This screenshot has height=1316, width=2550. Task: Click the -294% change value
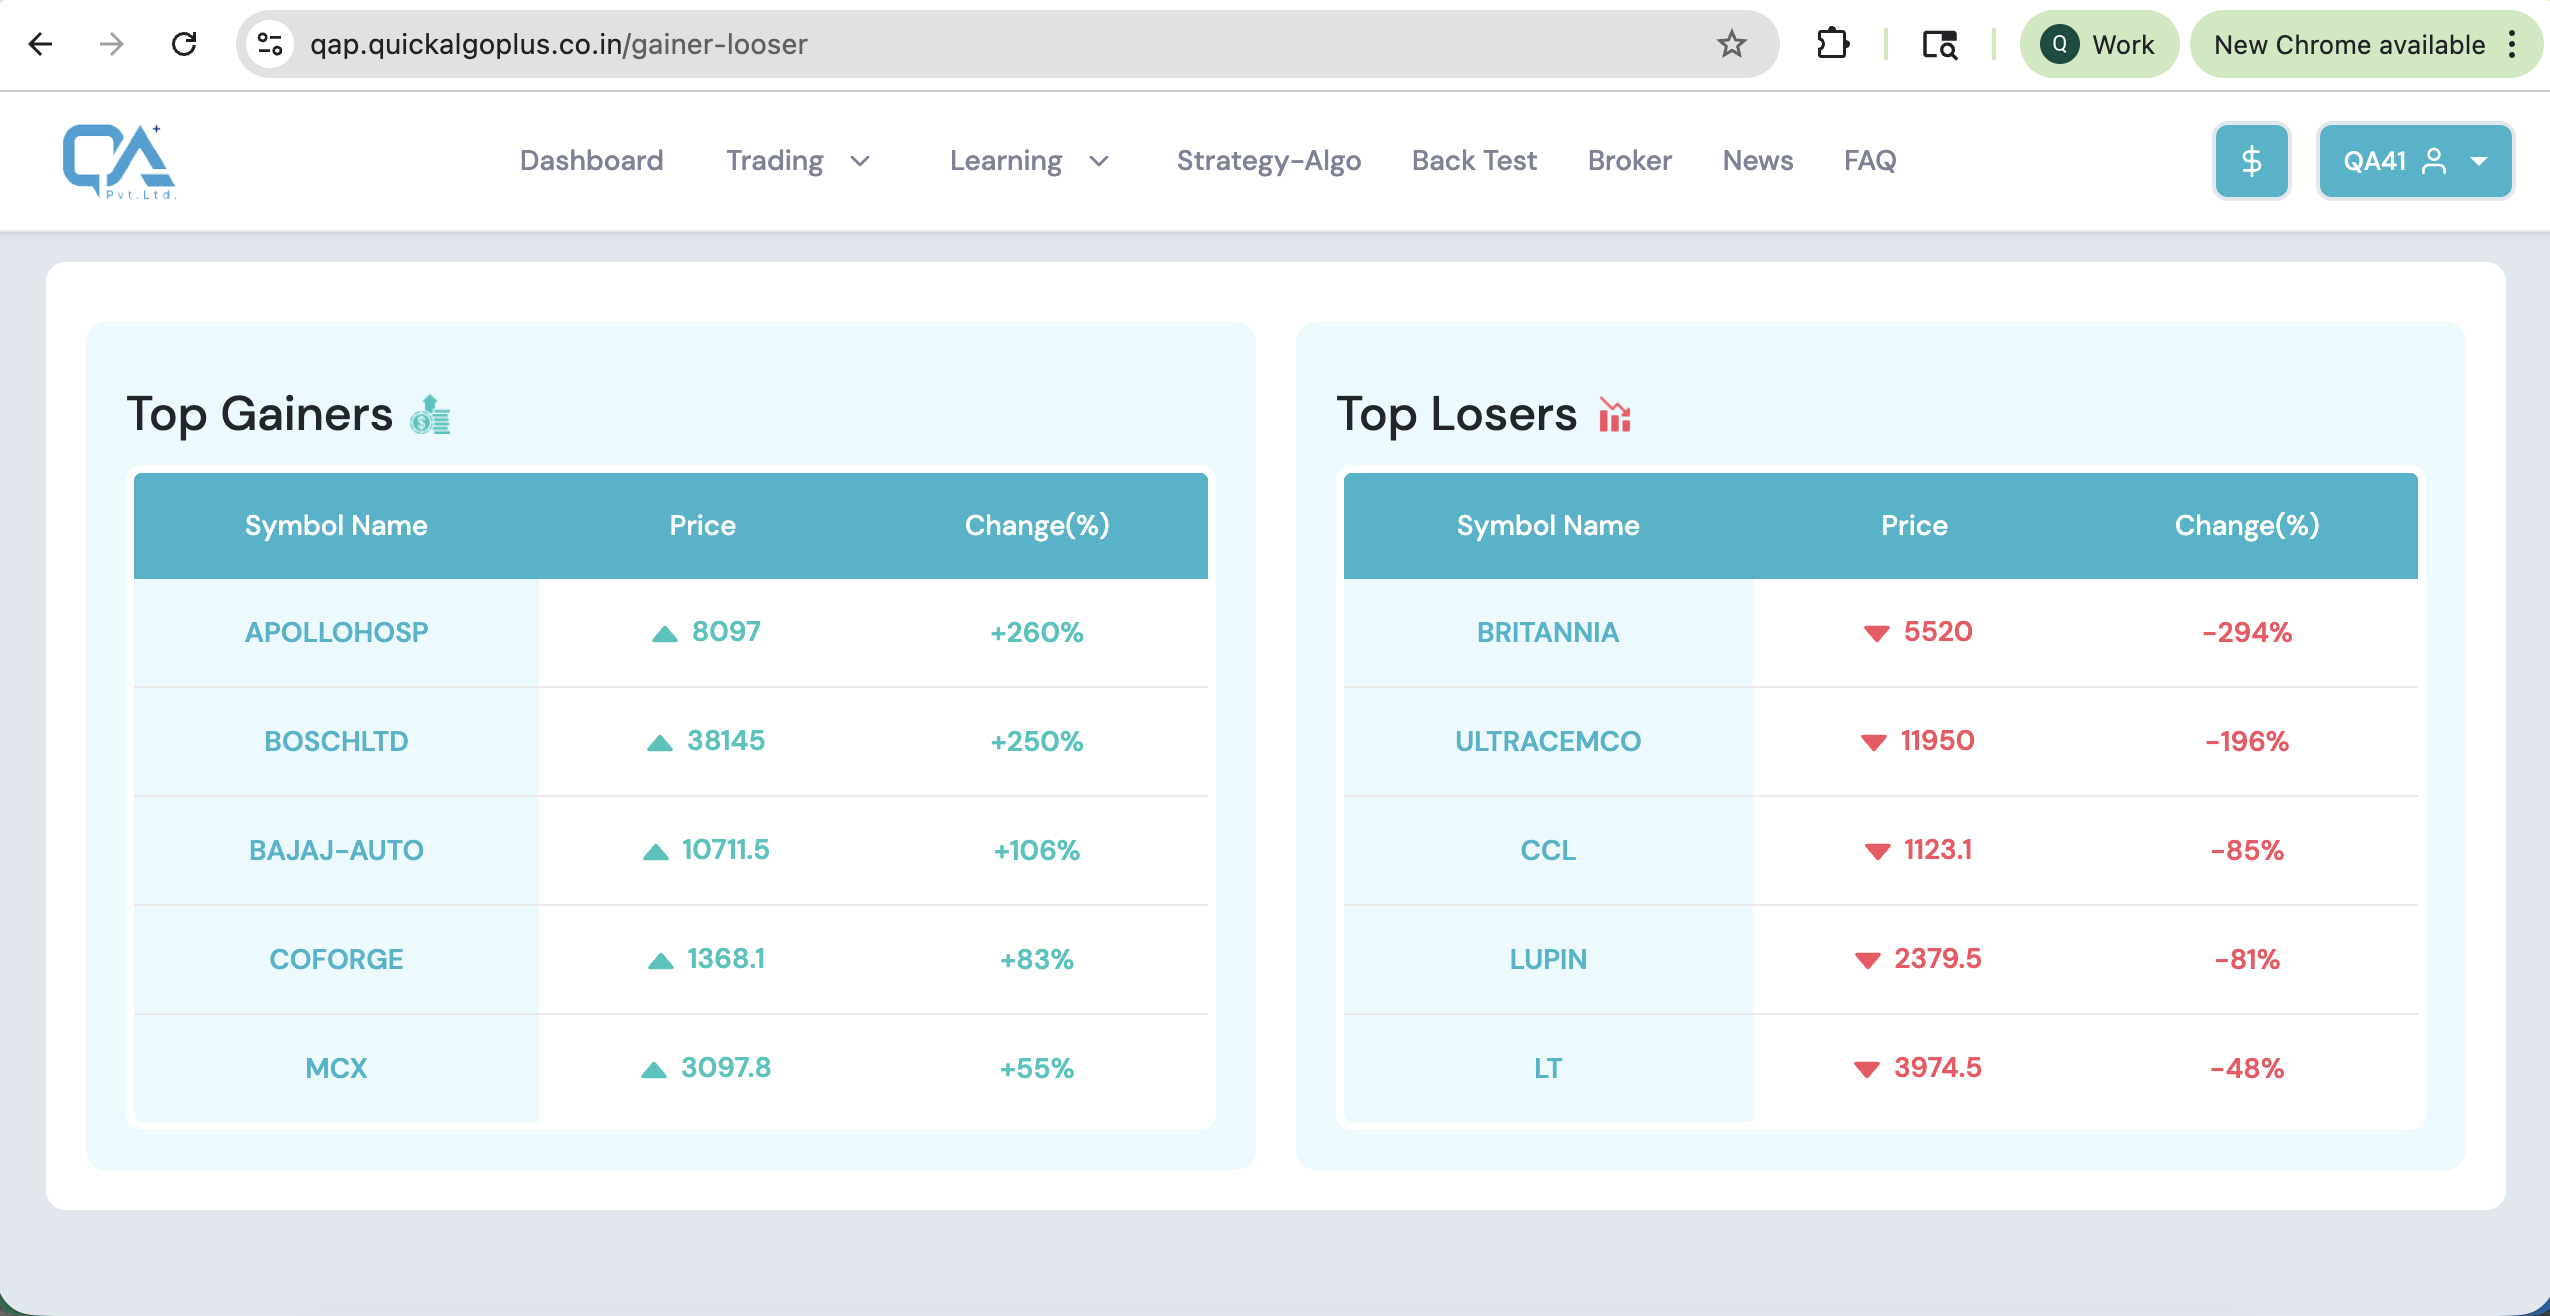coord(2247,632)
